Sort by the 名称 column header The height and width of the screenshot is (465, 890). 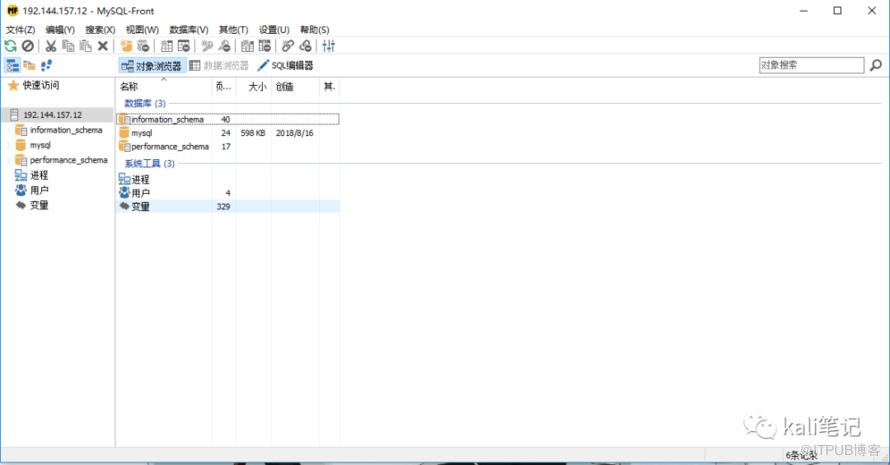[163, 86]
